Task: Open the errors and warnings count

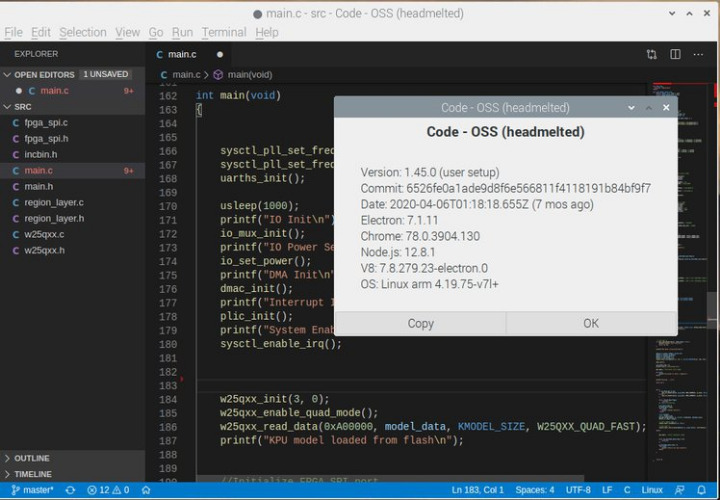Action: pos(108,490)
